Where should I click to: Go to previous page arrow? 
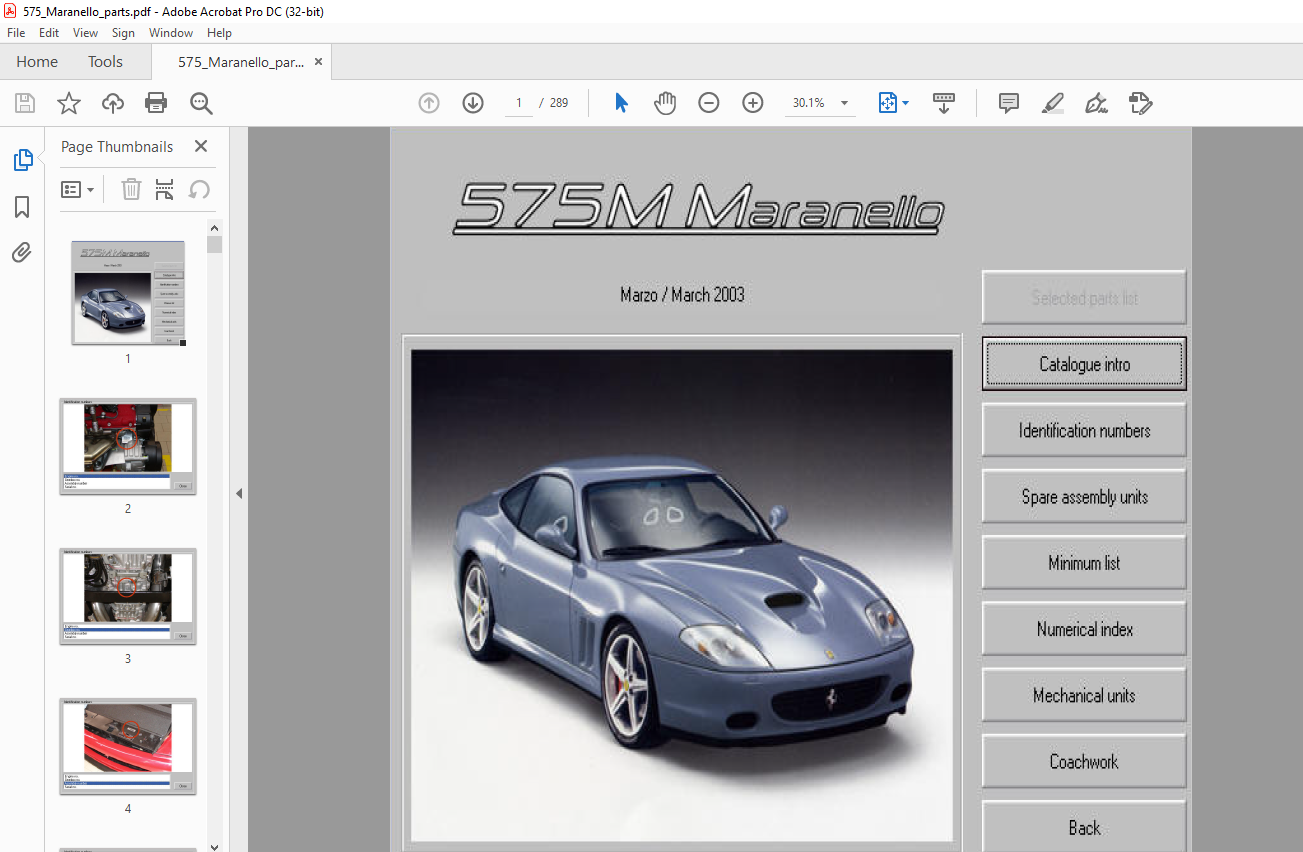429,103
